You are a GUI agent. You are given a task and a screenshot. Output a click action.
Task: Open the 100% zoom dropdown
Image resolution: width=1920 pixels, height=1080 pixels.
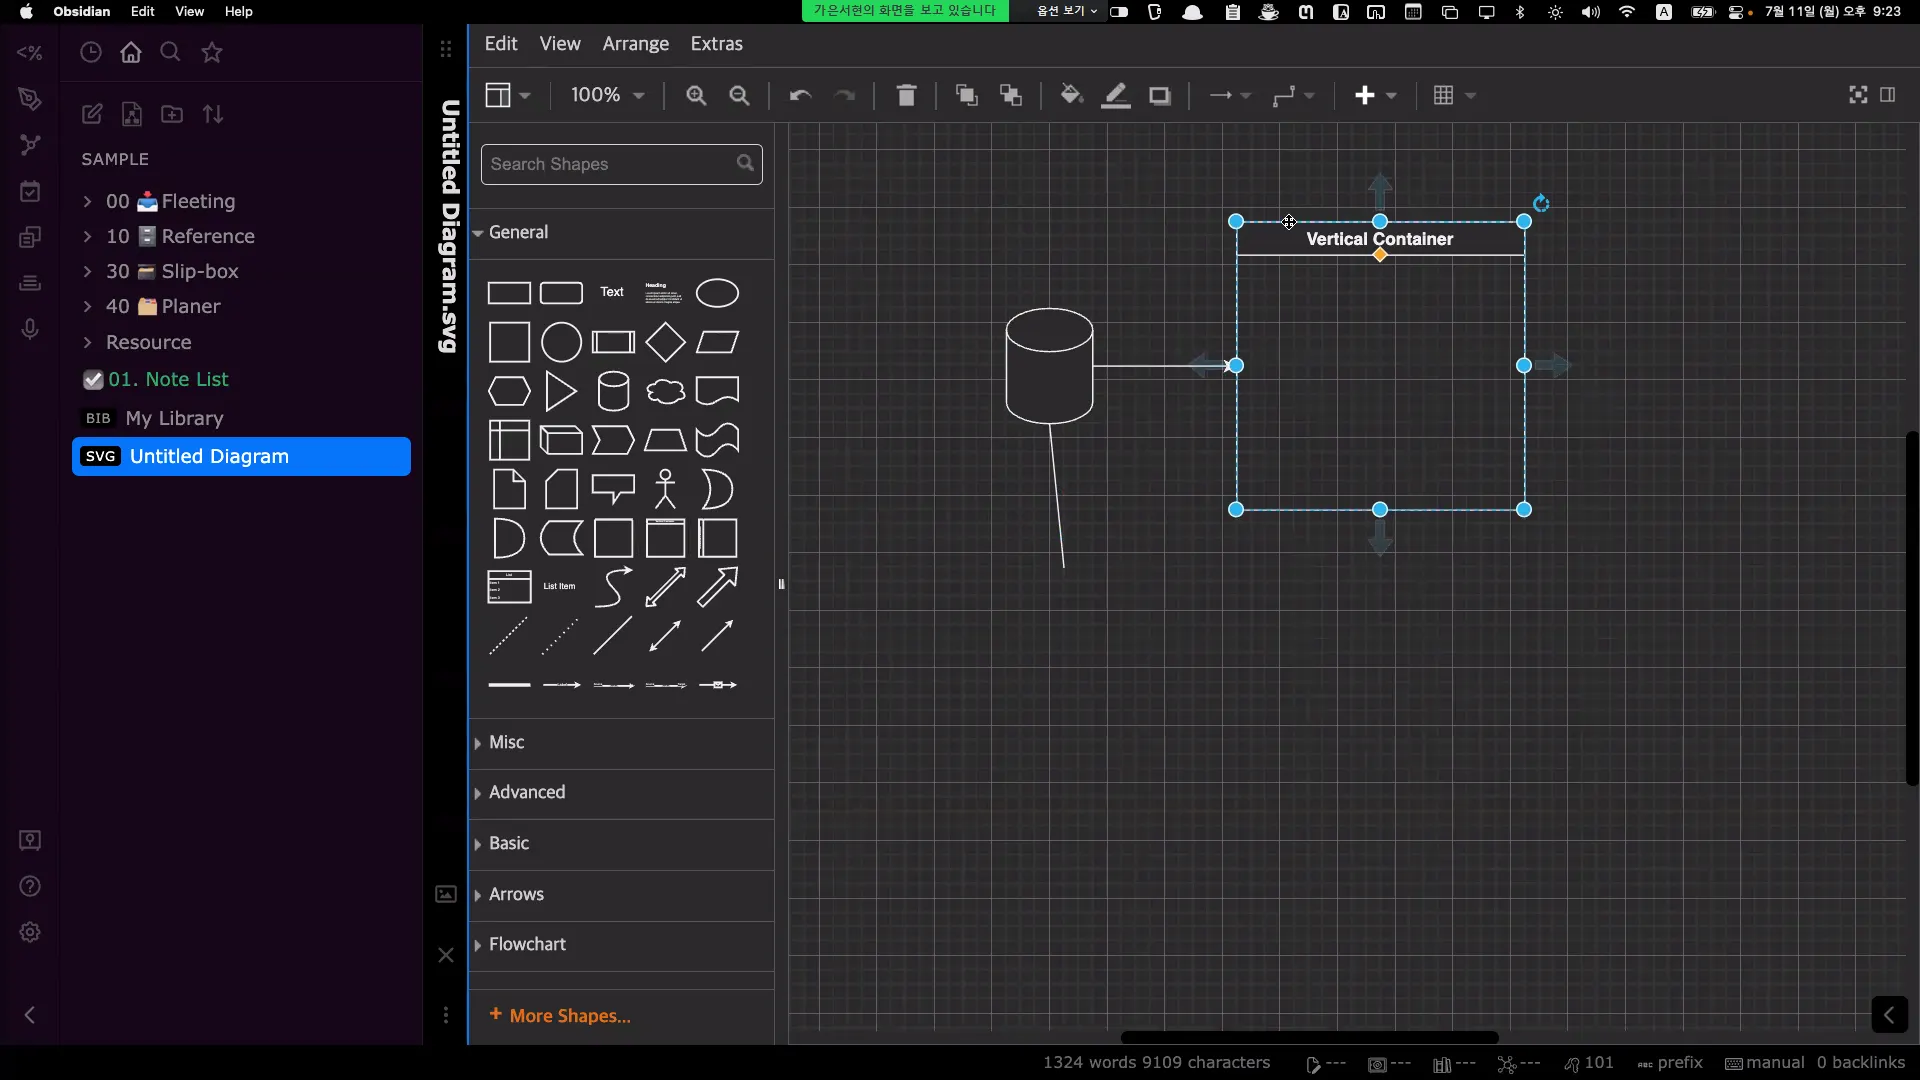point(607,95)
